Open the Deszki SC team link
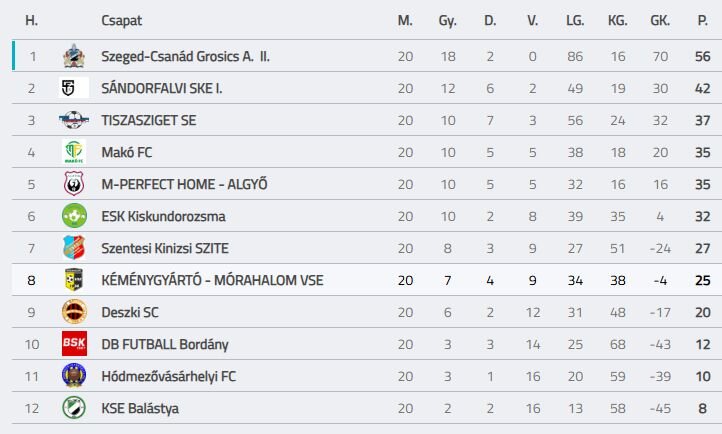This screenshot has height=434, width=722. 130,312
